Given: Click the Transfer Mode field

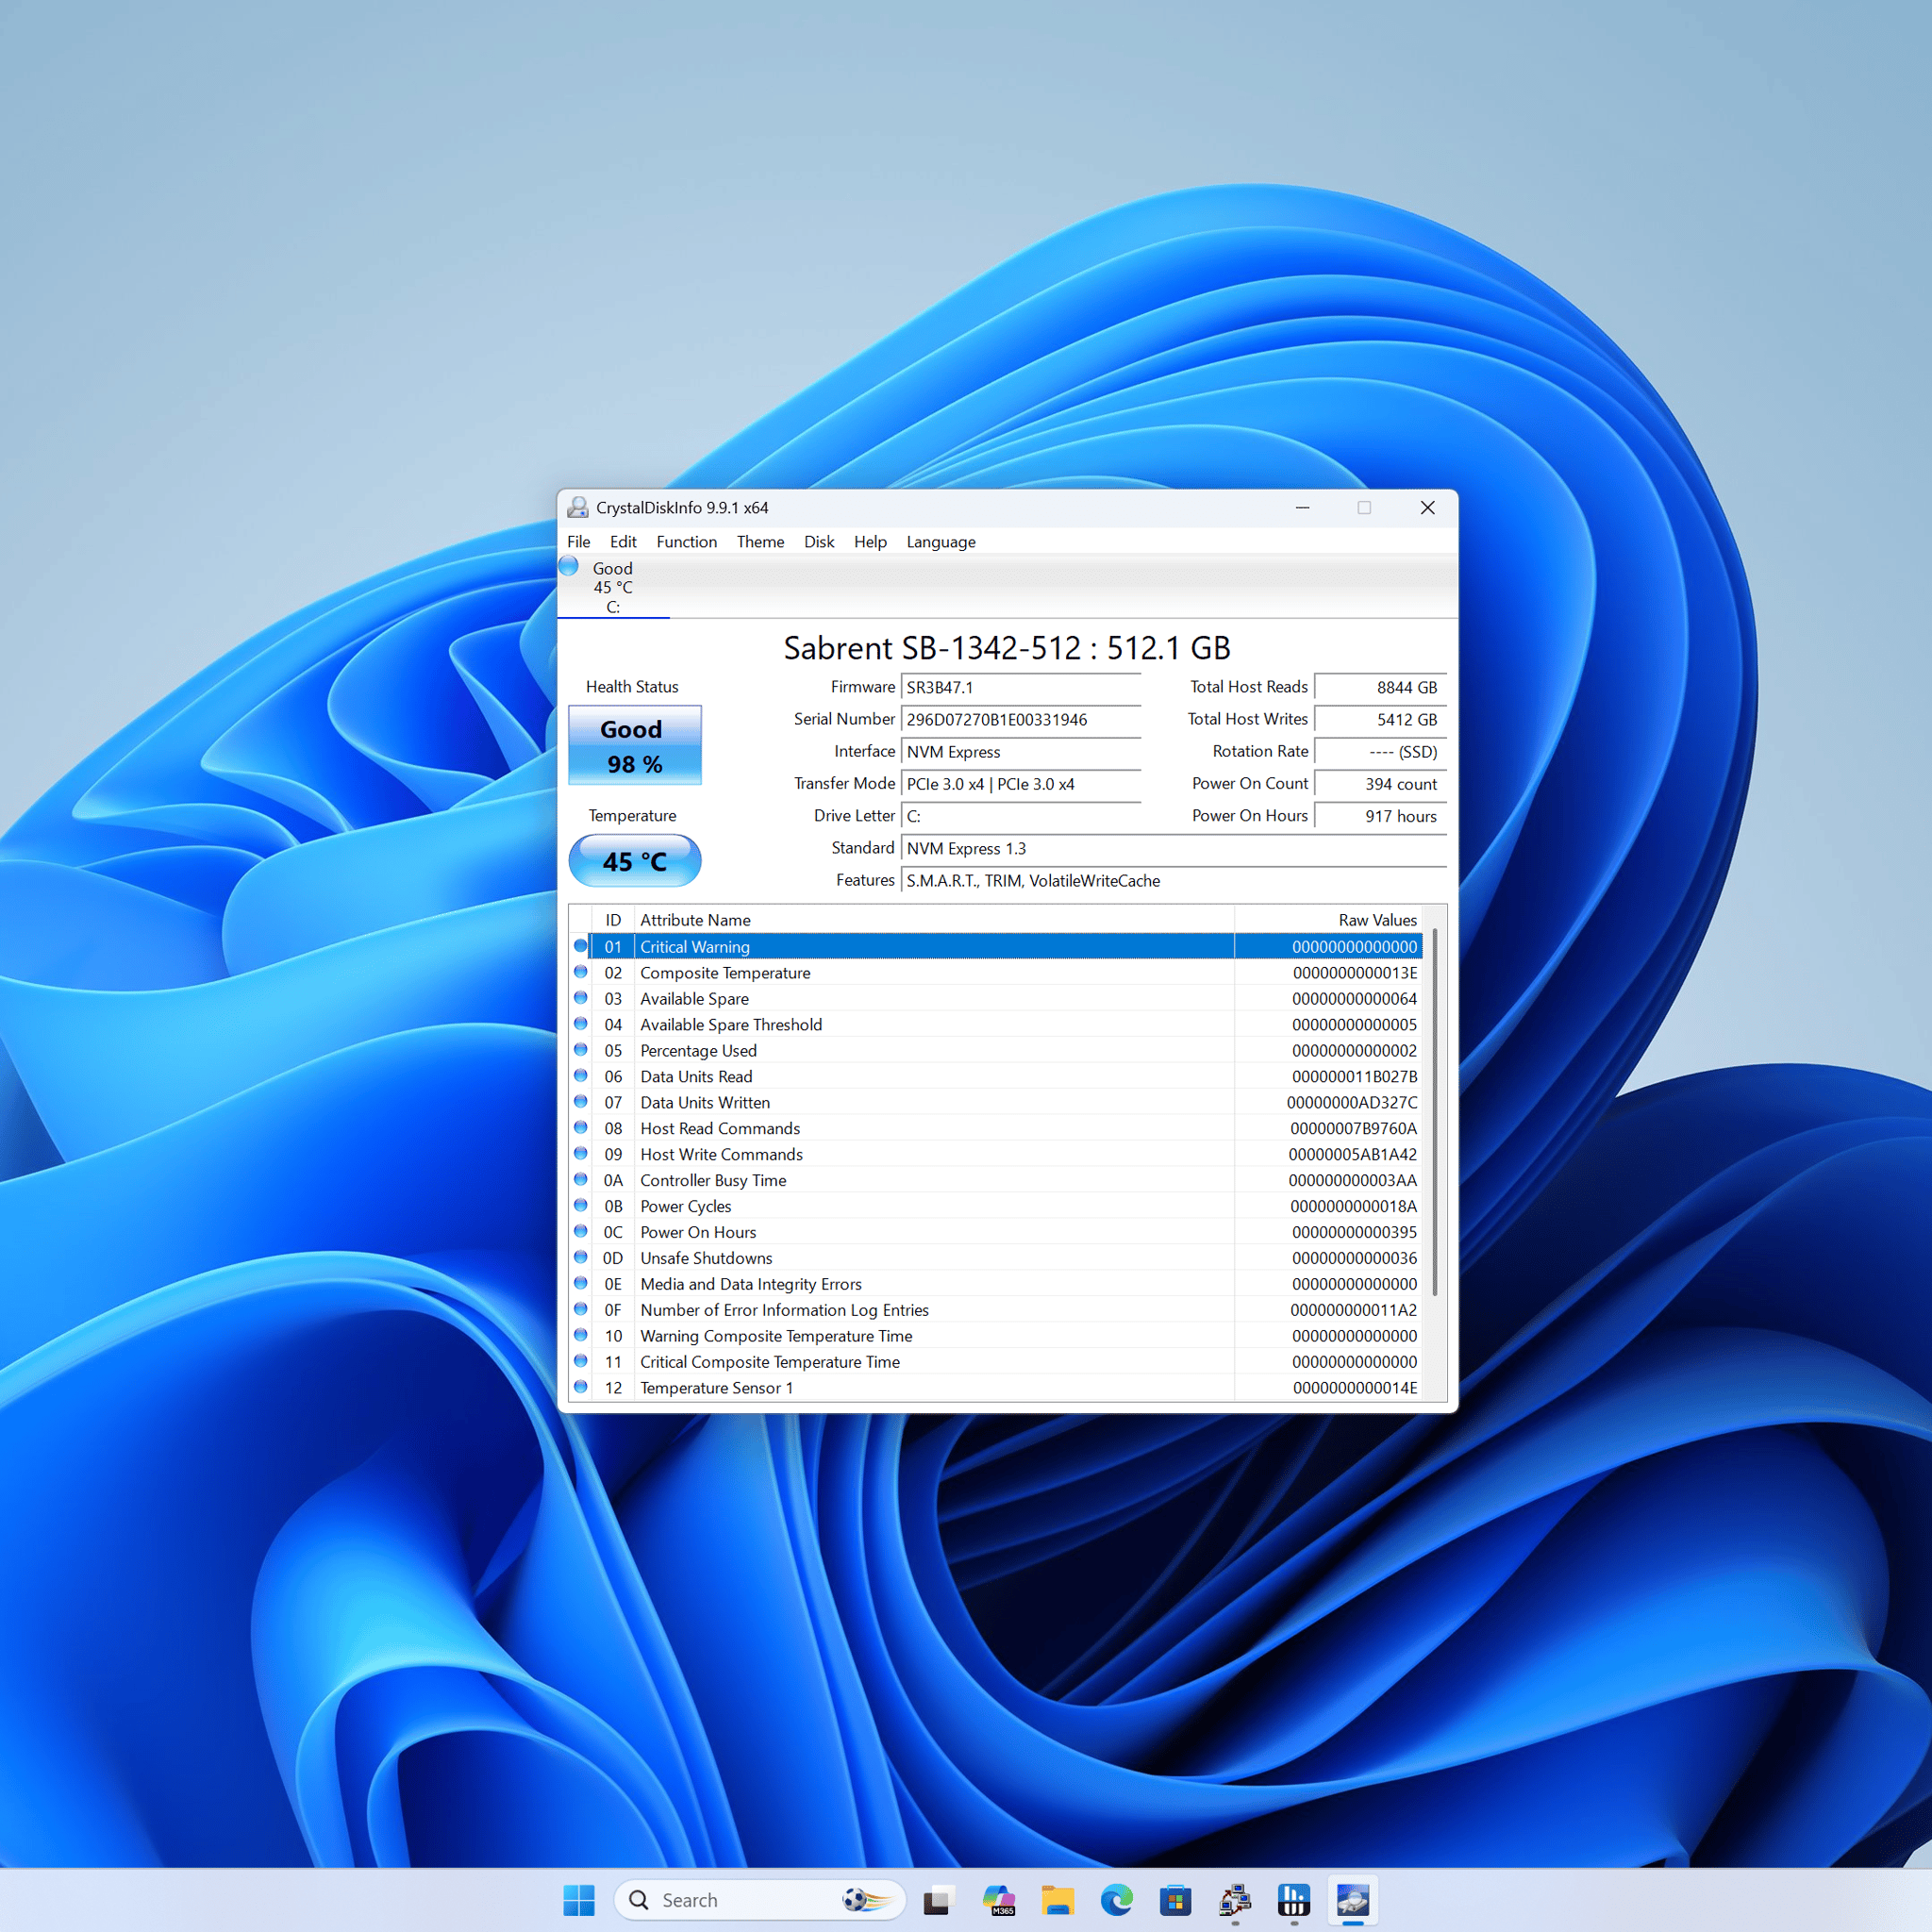Looking at the screenshot, I should pos(1021,784).
